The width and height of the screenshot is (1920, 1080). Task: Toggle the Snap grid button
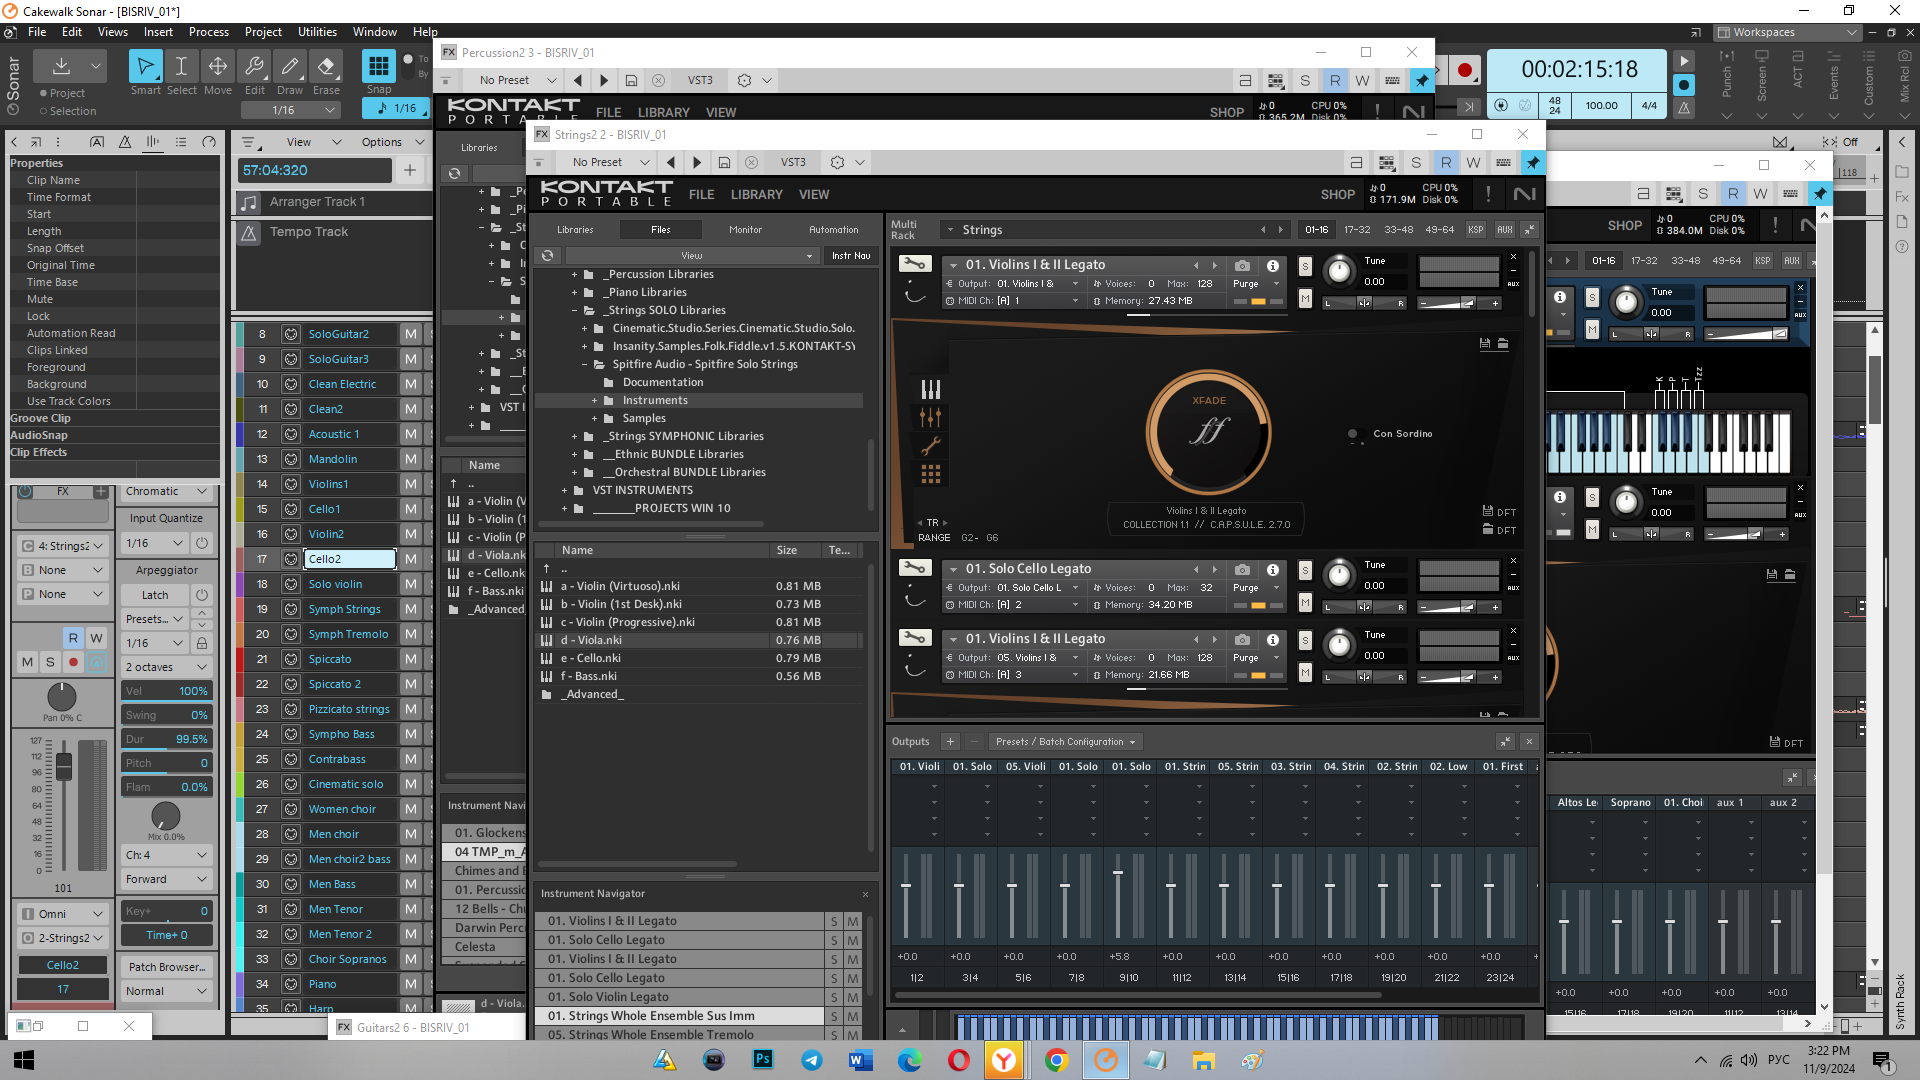point(378,67)
